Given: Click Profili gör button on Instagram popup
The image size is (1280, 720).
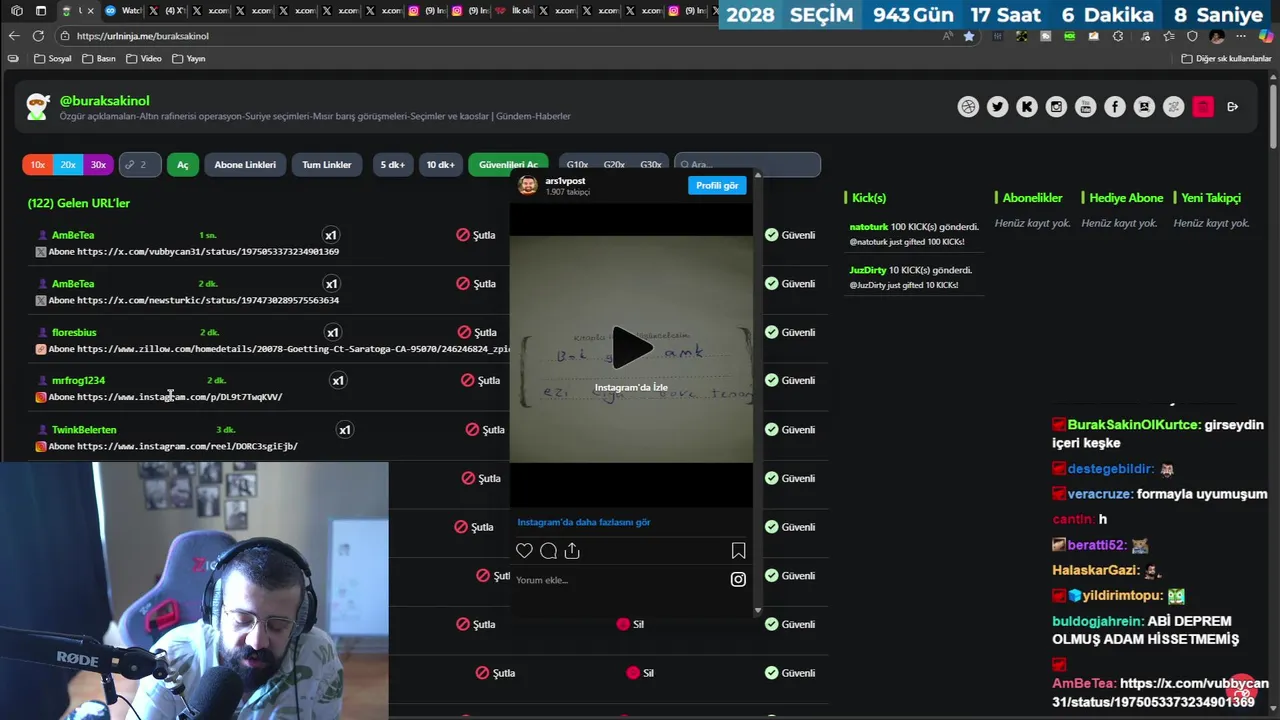Looking at the screenshot, I should [717, 185].
